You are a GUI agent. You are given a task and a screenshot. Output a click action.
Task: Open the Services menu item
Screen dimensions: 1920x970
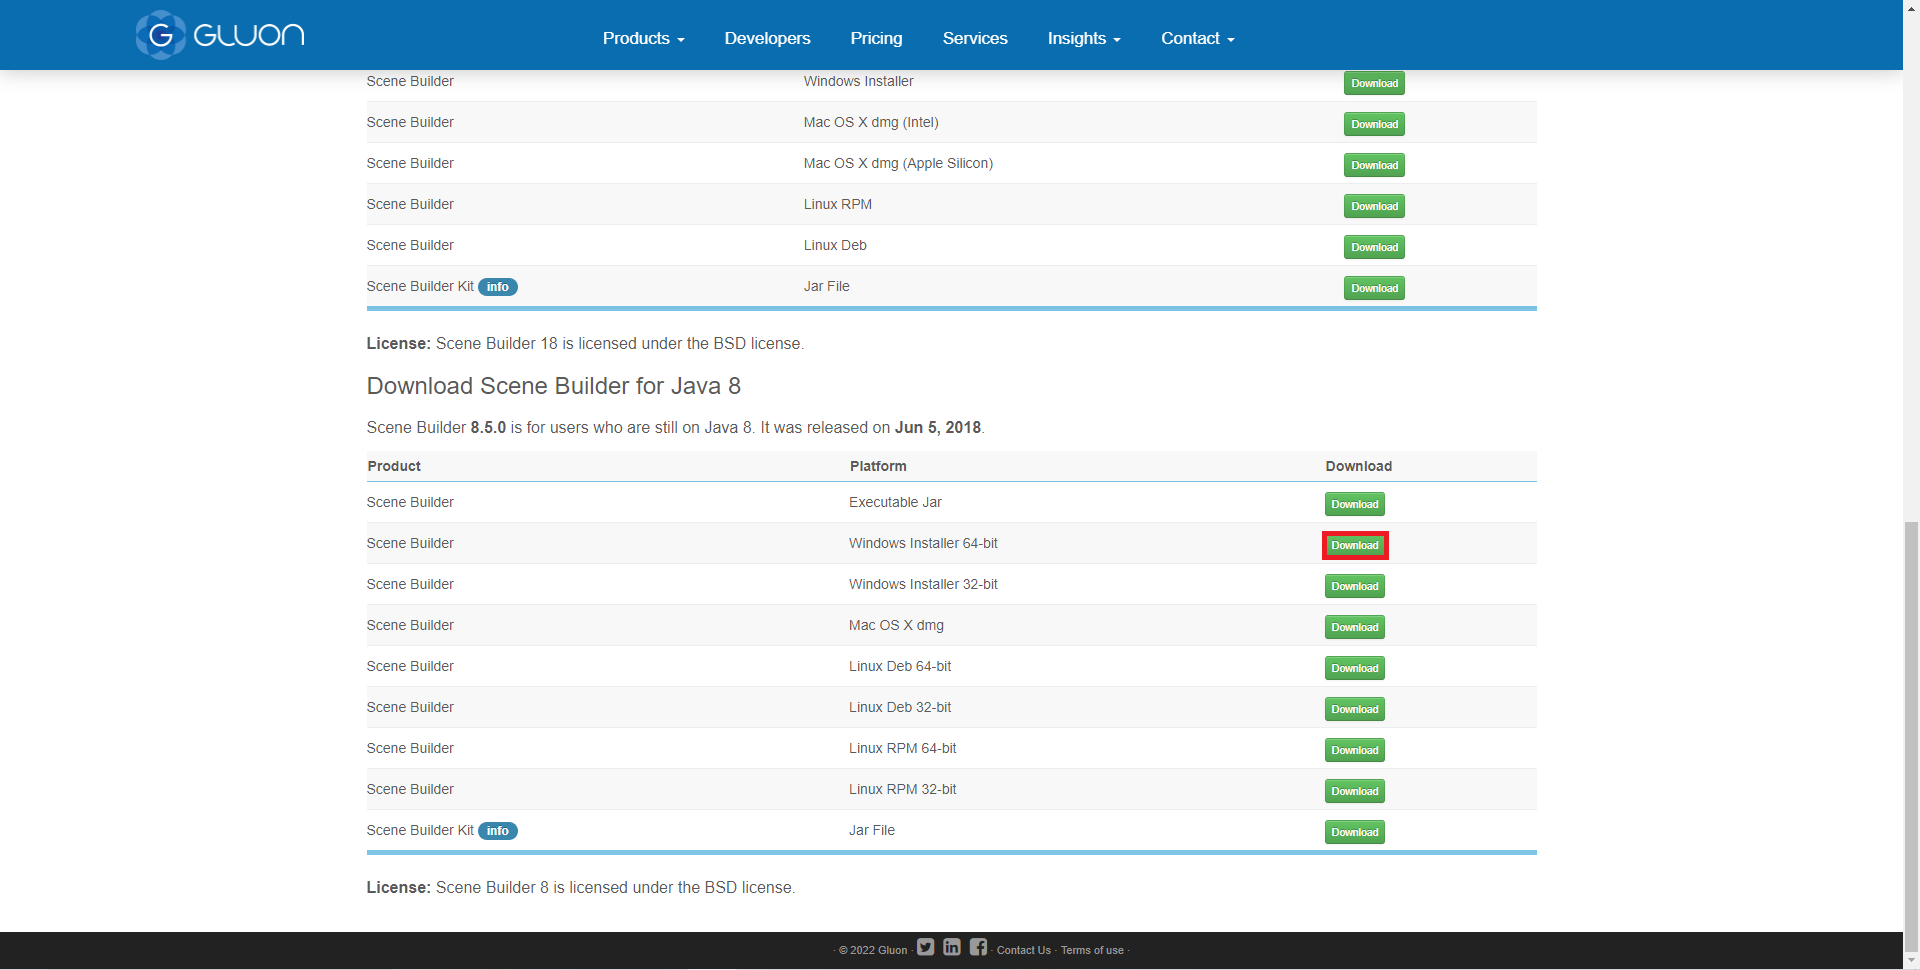coord(975,38)
